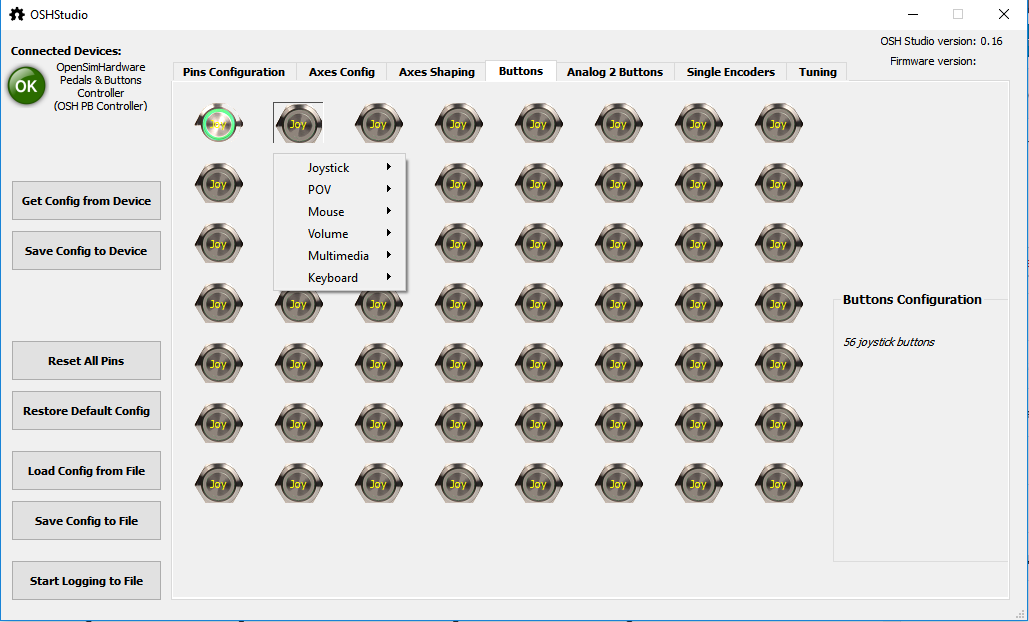The height and width of the screenshot is (622, 1029).
Task: Switch to the Pins Configuration tab
Action: pyautogui.click(x=234, y=72)
